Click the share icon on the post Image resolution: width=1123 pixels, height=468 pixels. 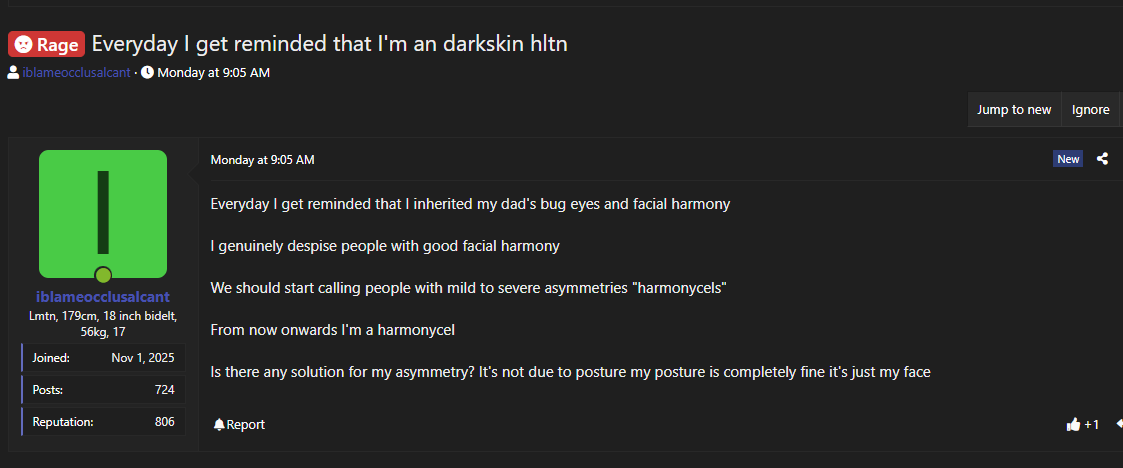pos(1102,159)
